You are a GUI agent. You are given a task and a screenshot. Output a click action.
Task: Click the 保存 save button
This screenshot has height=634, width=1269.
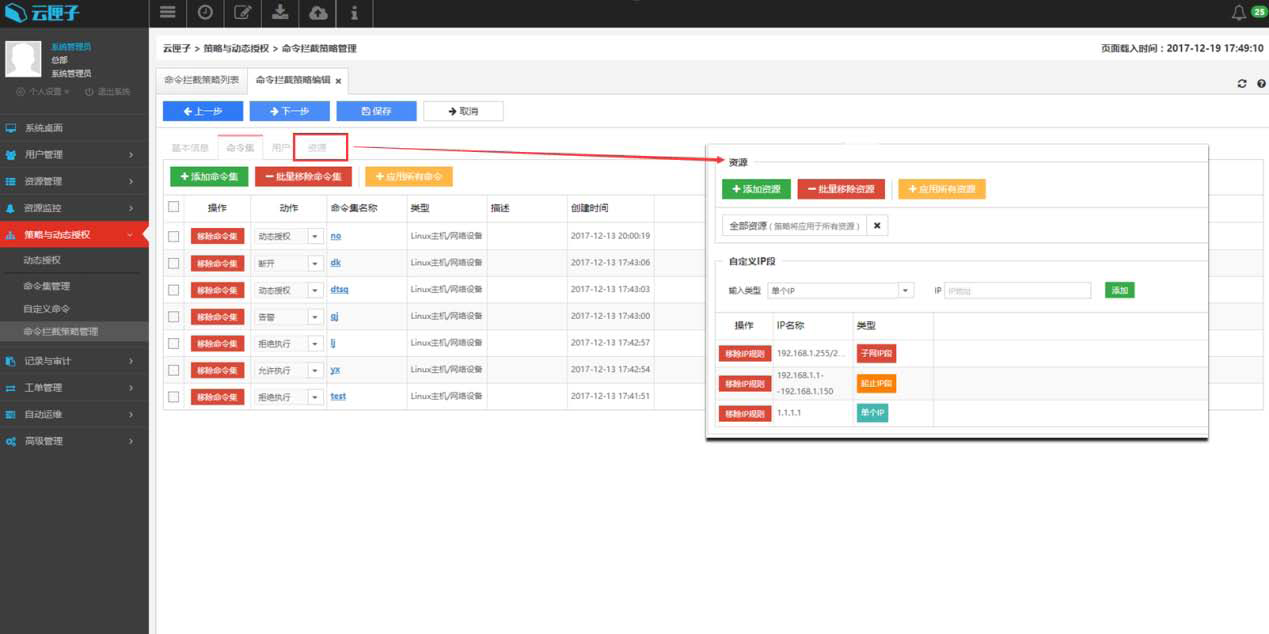(376, 111)
